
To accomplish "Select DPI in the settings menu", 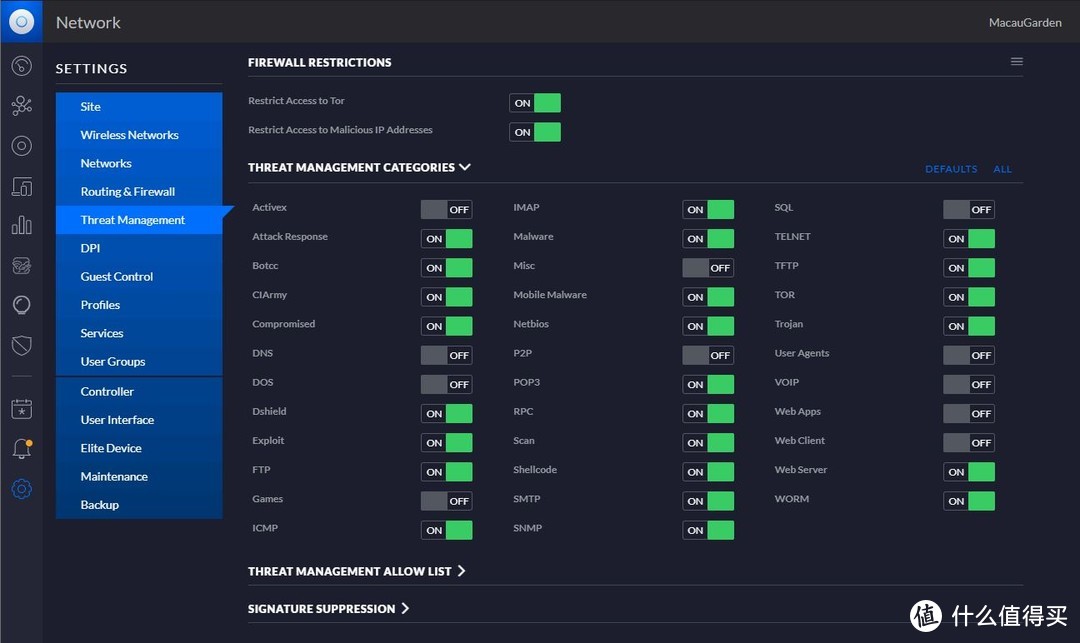I will point(91,248).
